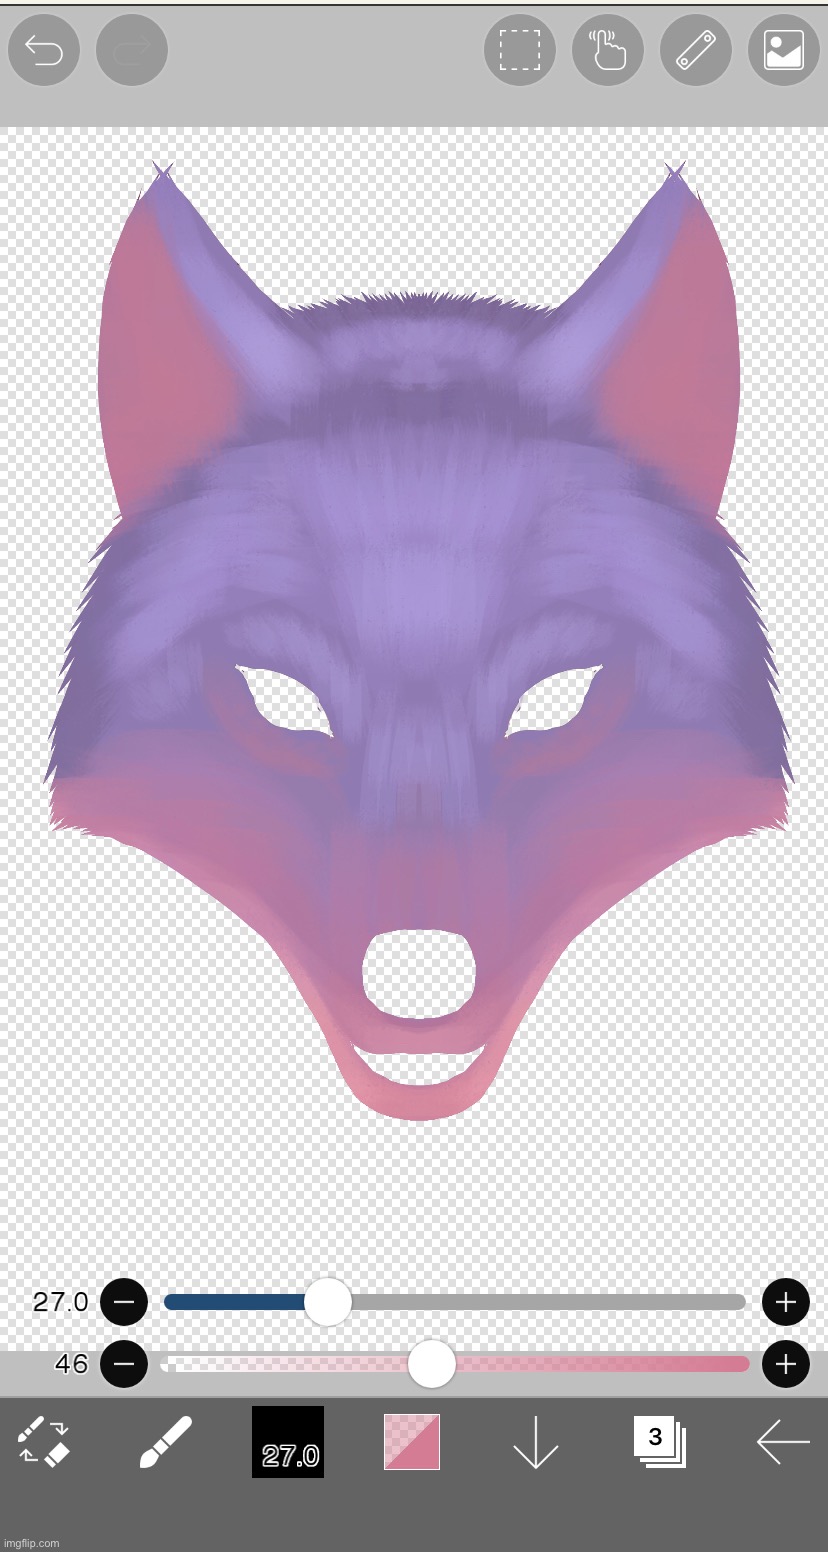The image size is (828, 1552).
Task: Tap the fox mask drawing on canvas
Action: tap(418, 640)
